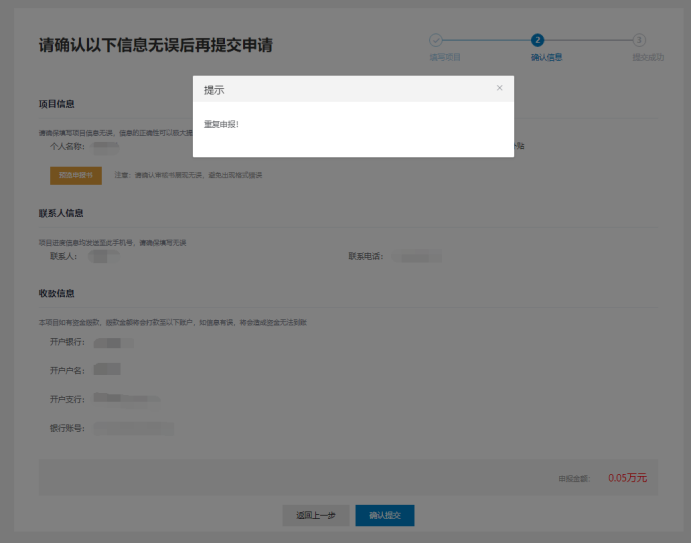Click the 开户支行 label
The image size is (692, 544).
(x=67, y=399)
